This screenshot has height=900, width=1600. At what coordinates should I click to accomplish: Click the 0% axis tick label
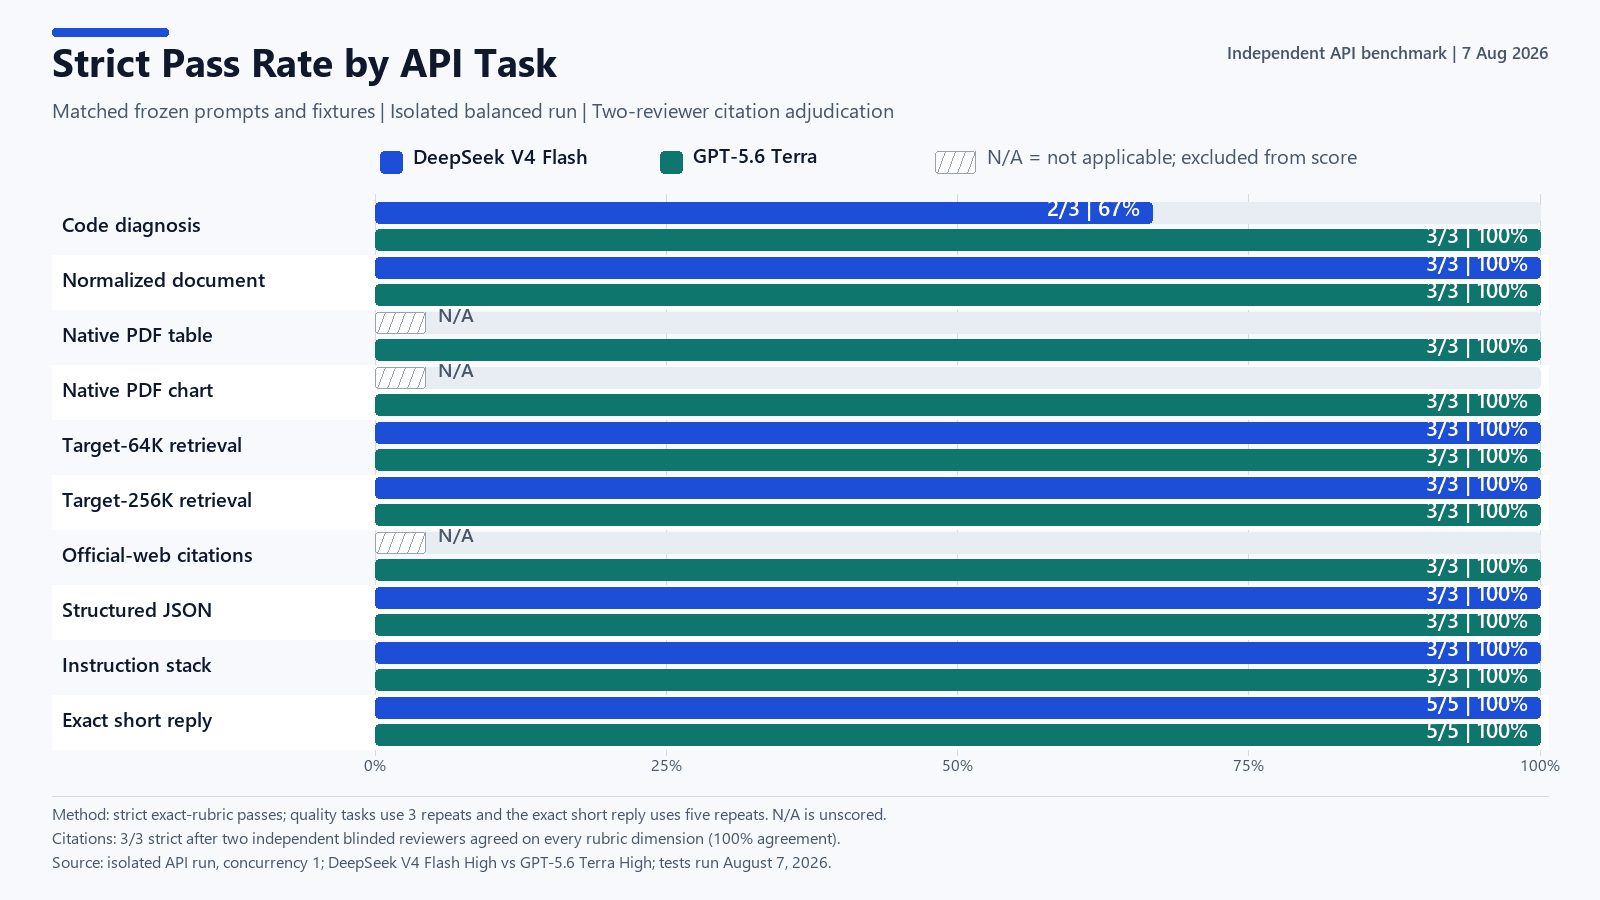375,766
